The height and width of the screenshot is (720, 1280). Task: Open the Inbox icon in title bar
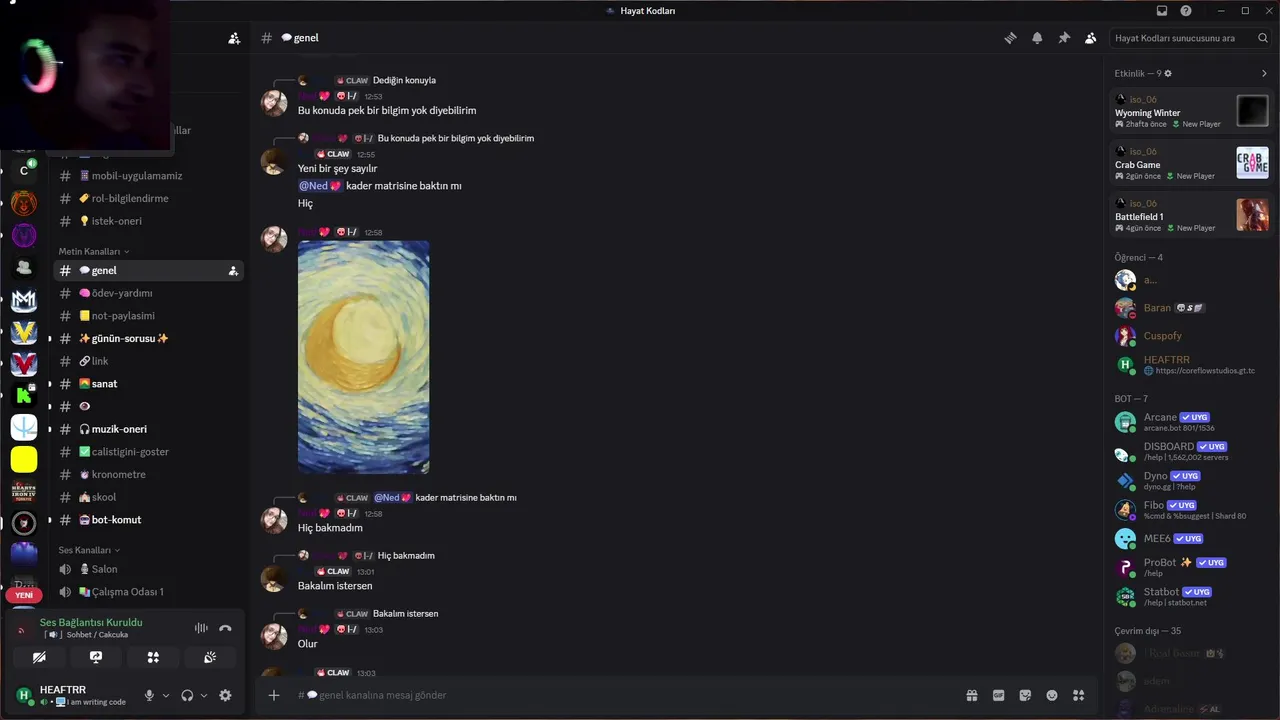tap(1162, 11)
